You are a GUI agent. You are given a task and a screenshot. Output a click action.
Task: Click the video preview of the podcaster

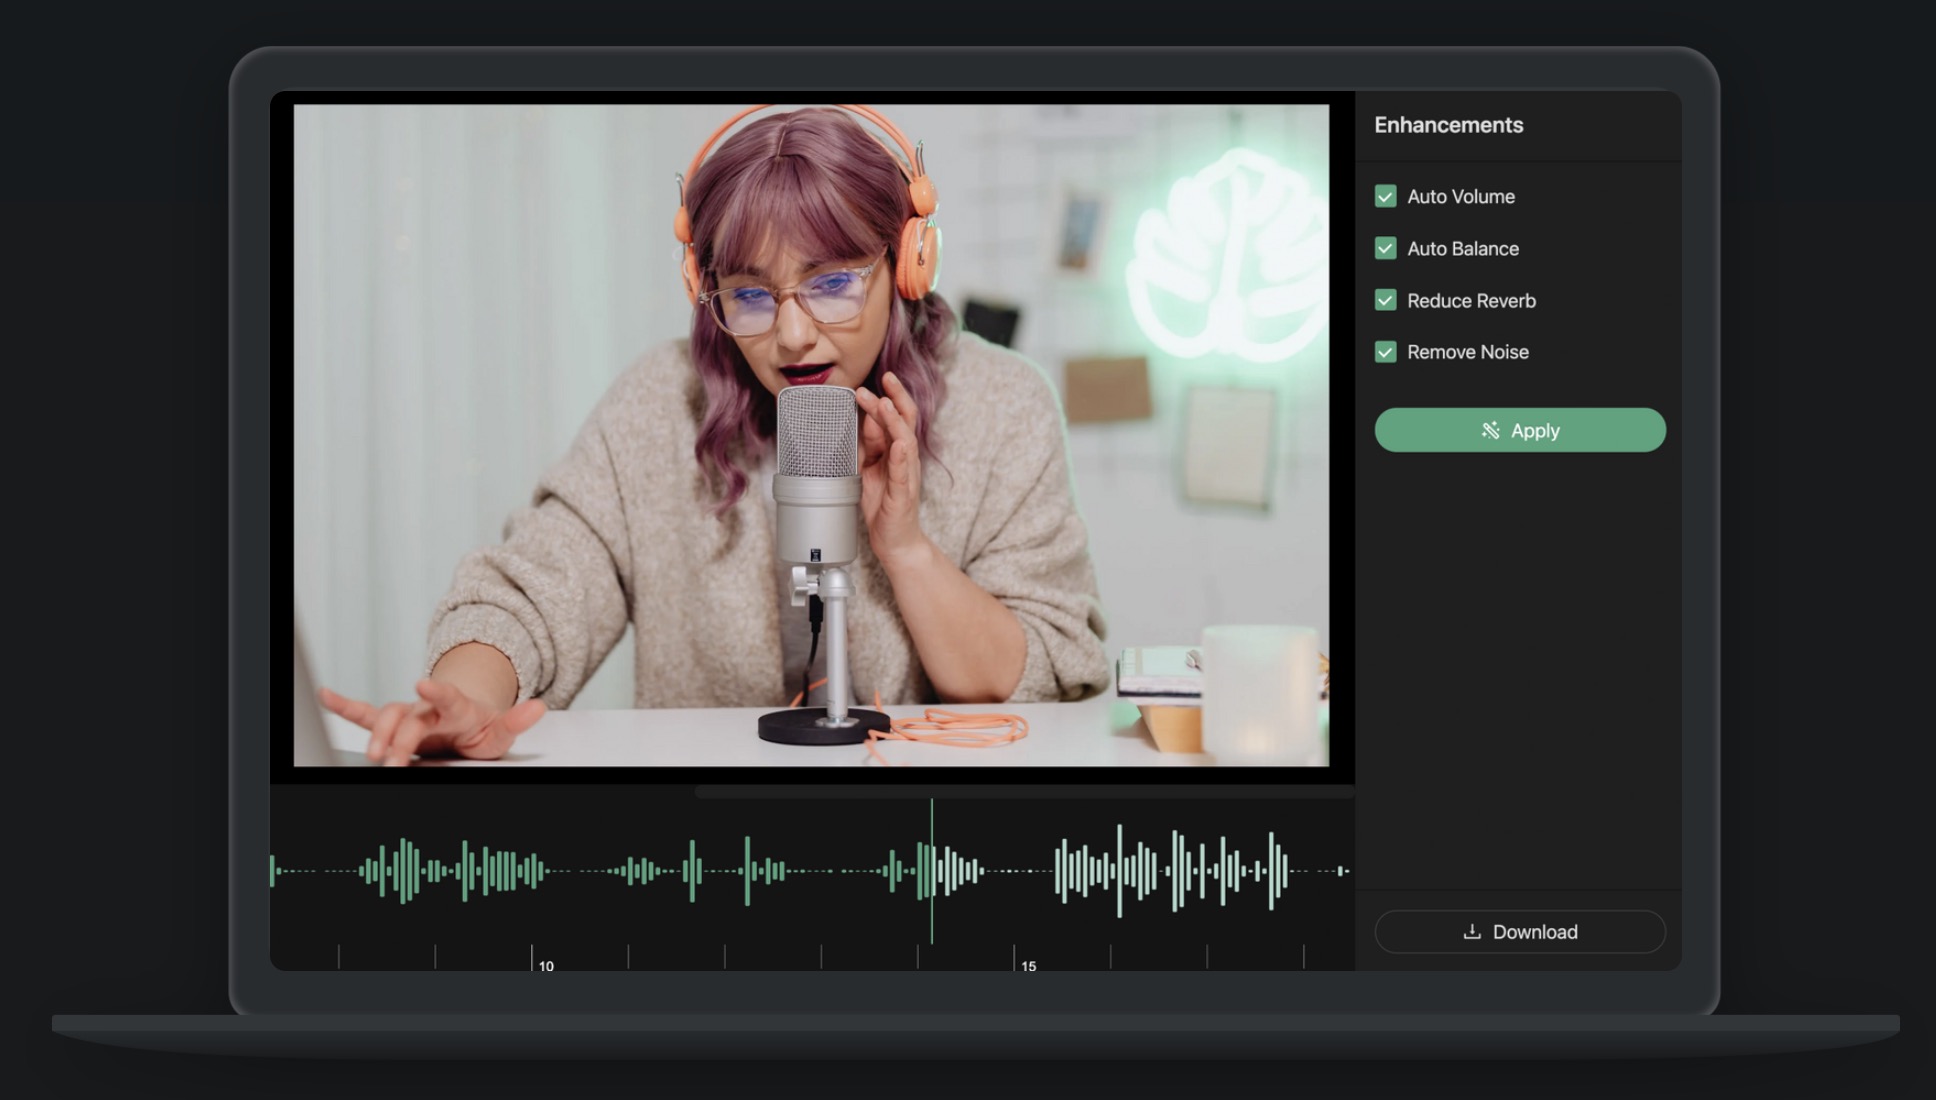tap(811, 436)
